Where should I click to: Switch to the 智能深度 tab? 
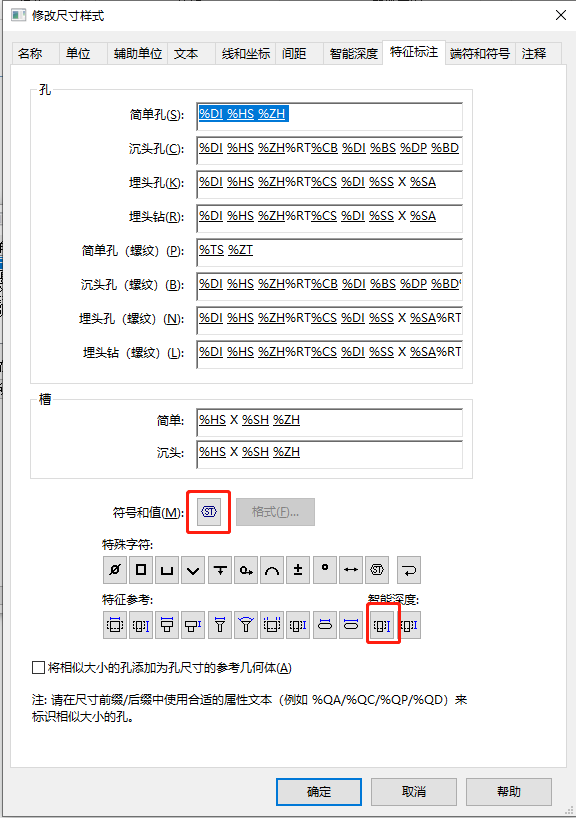coord(354,54)
